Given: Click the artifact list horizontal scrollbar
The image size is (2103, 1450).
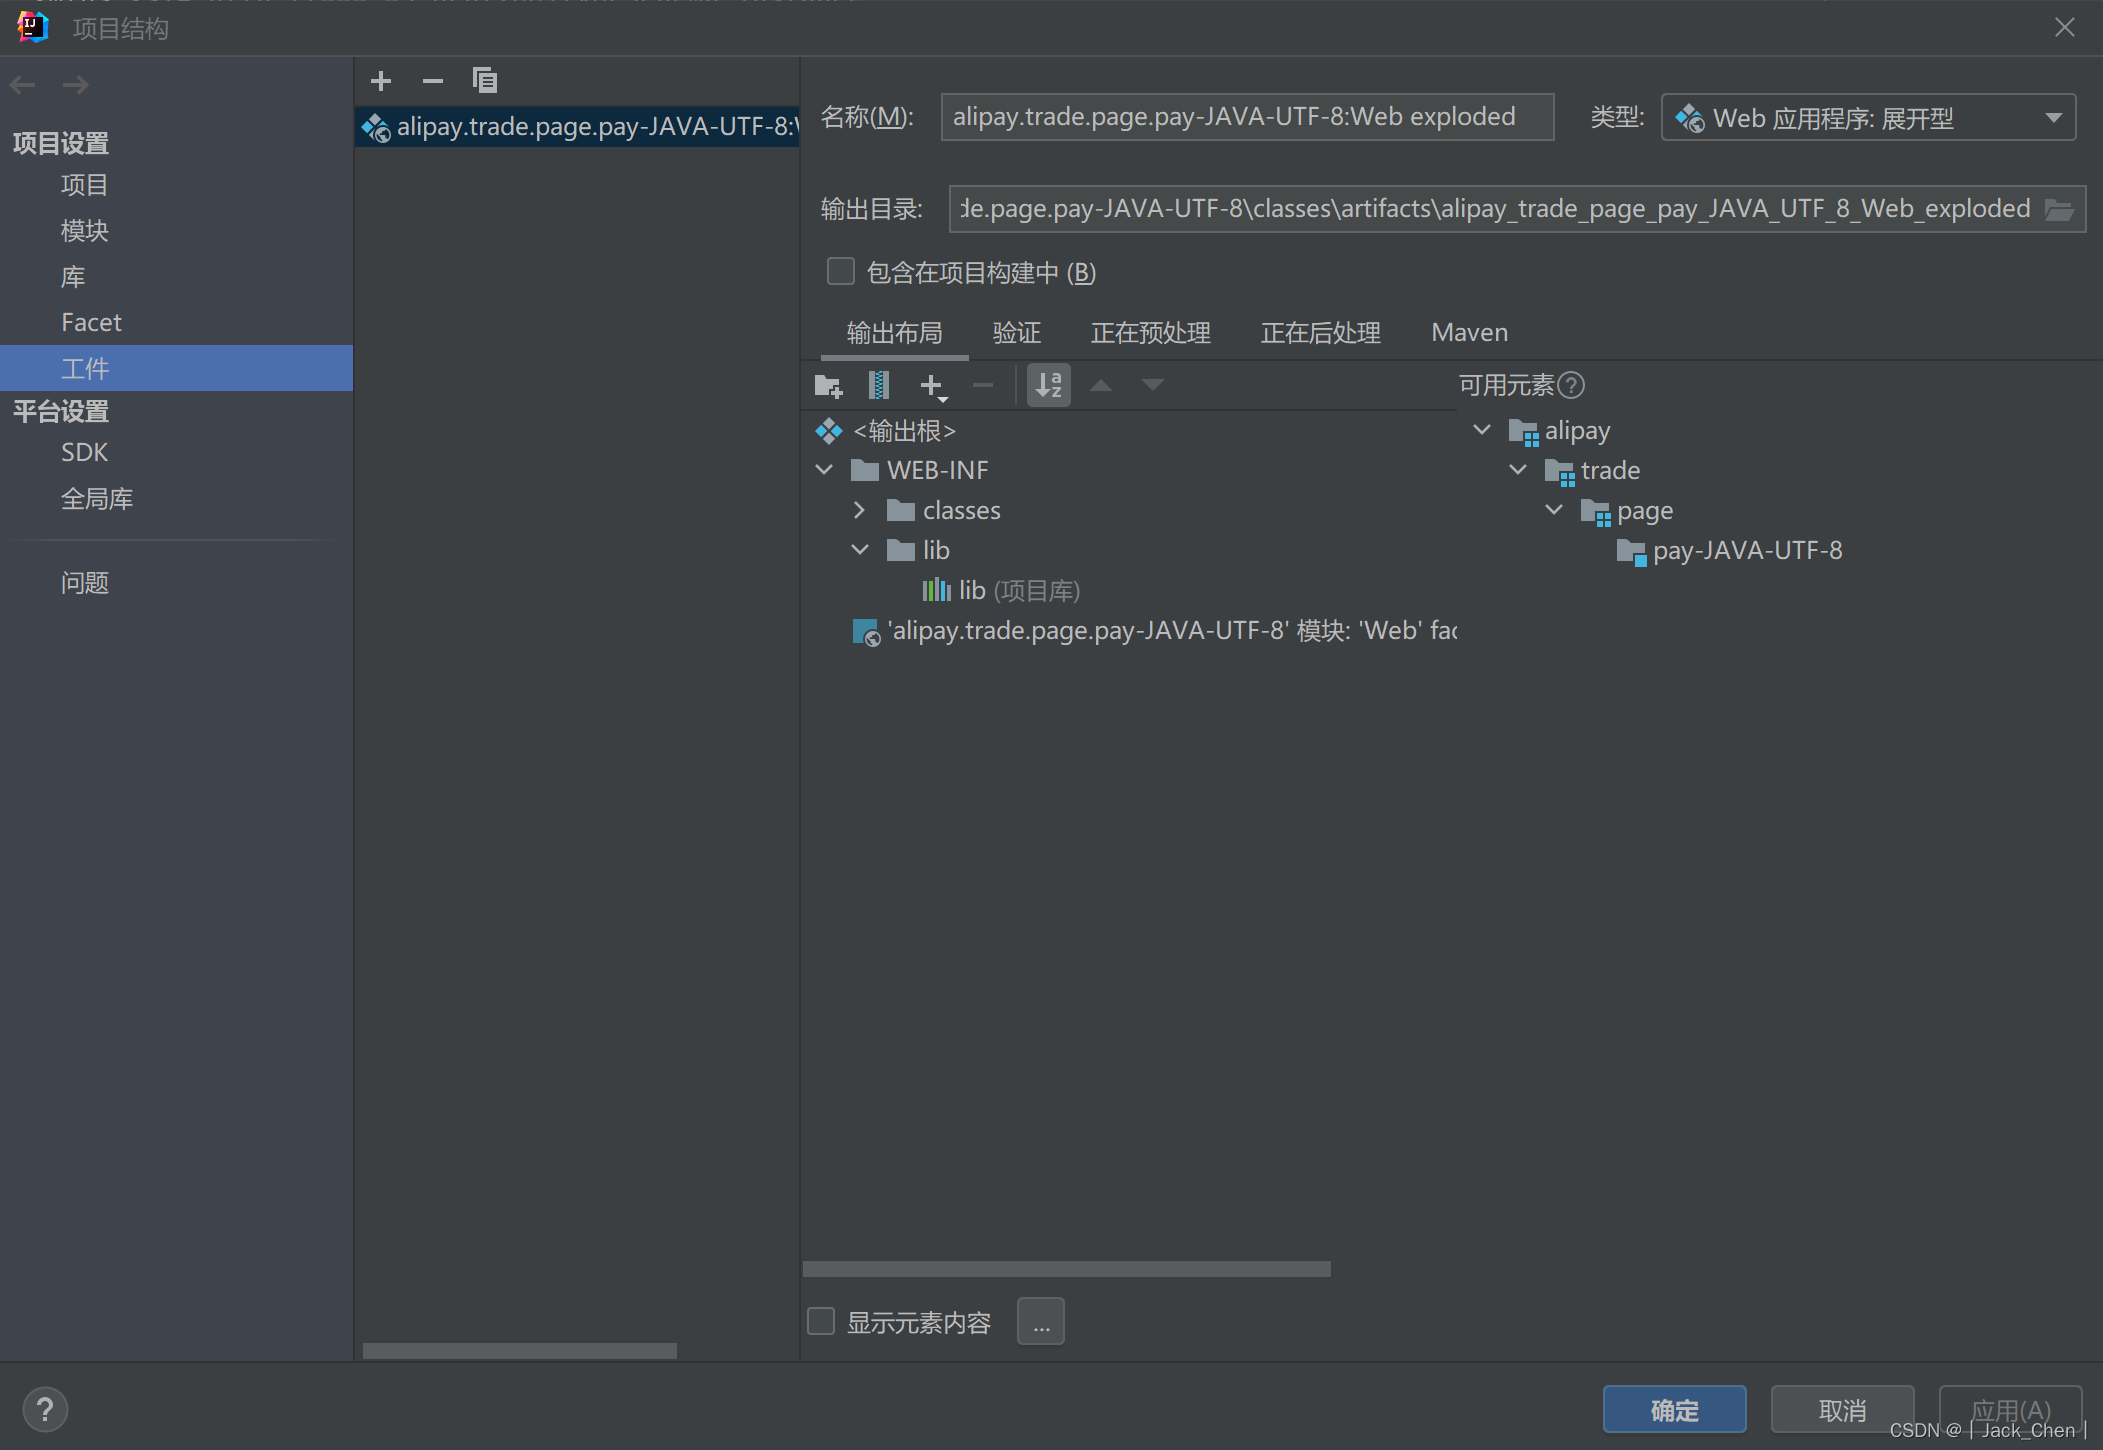Looking at the screenshot, I should click(x=520, y=1351).
